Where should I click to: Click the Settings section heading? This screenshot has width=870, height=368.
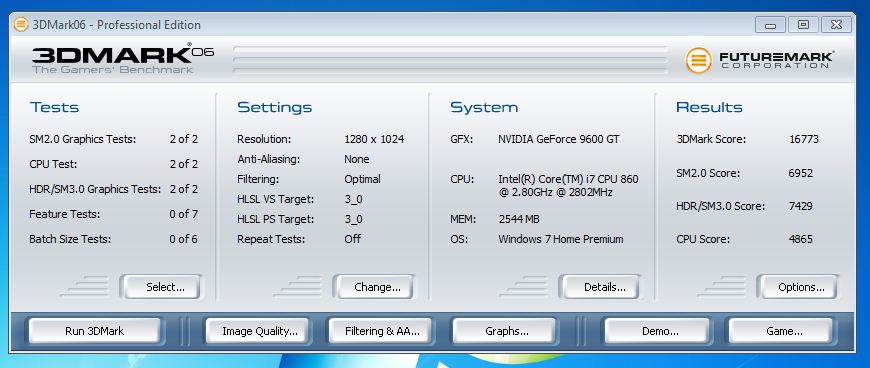[x=275, y=107]
